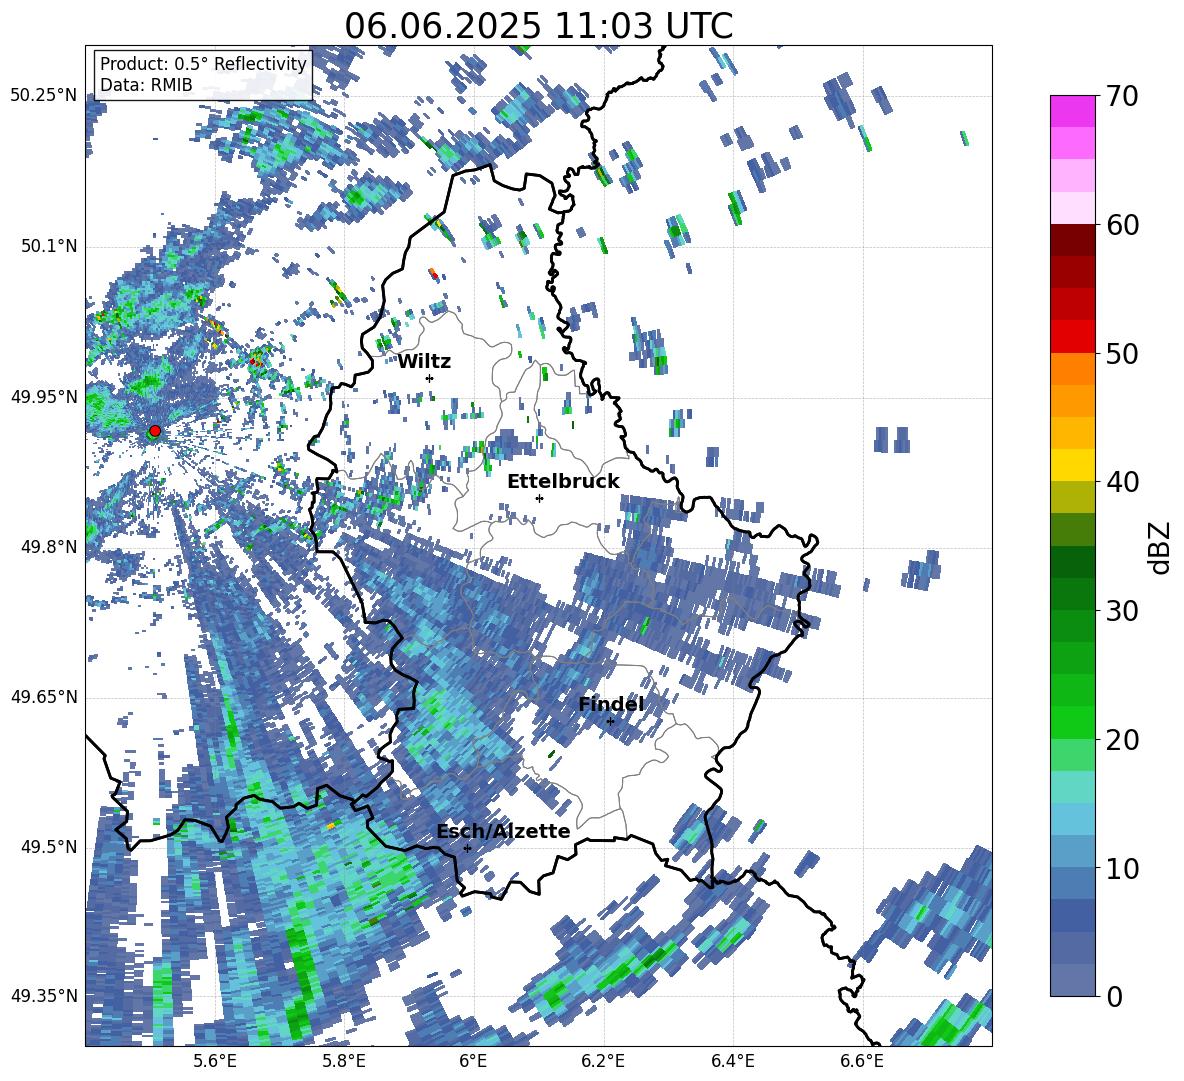Click the Ettelbruck location cross marker
The width and height of the screenshot is (1184, 1081).
click(x=539, y=498)
